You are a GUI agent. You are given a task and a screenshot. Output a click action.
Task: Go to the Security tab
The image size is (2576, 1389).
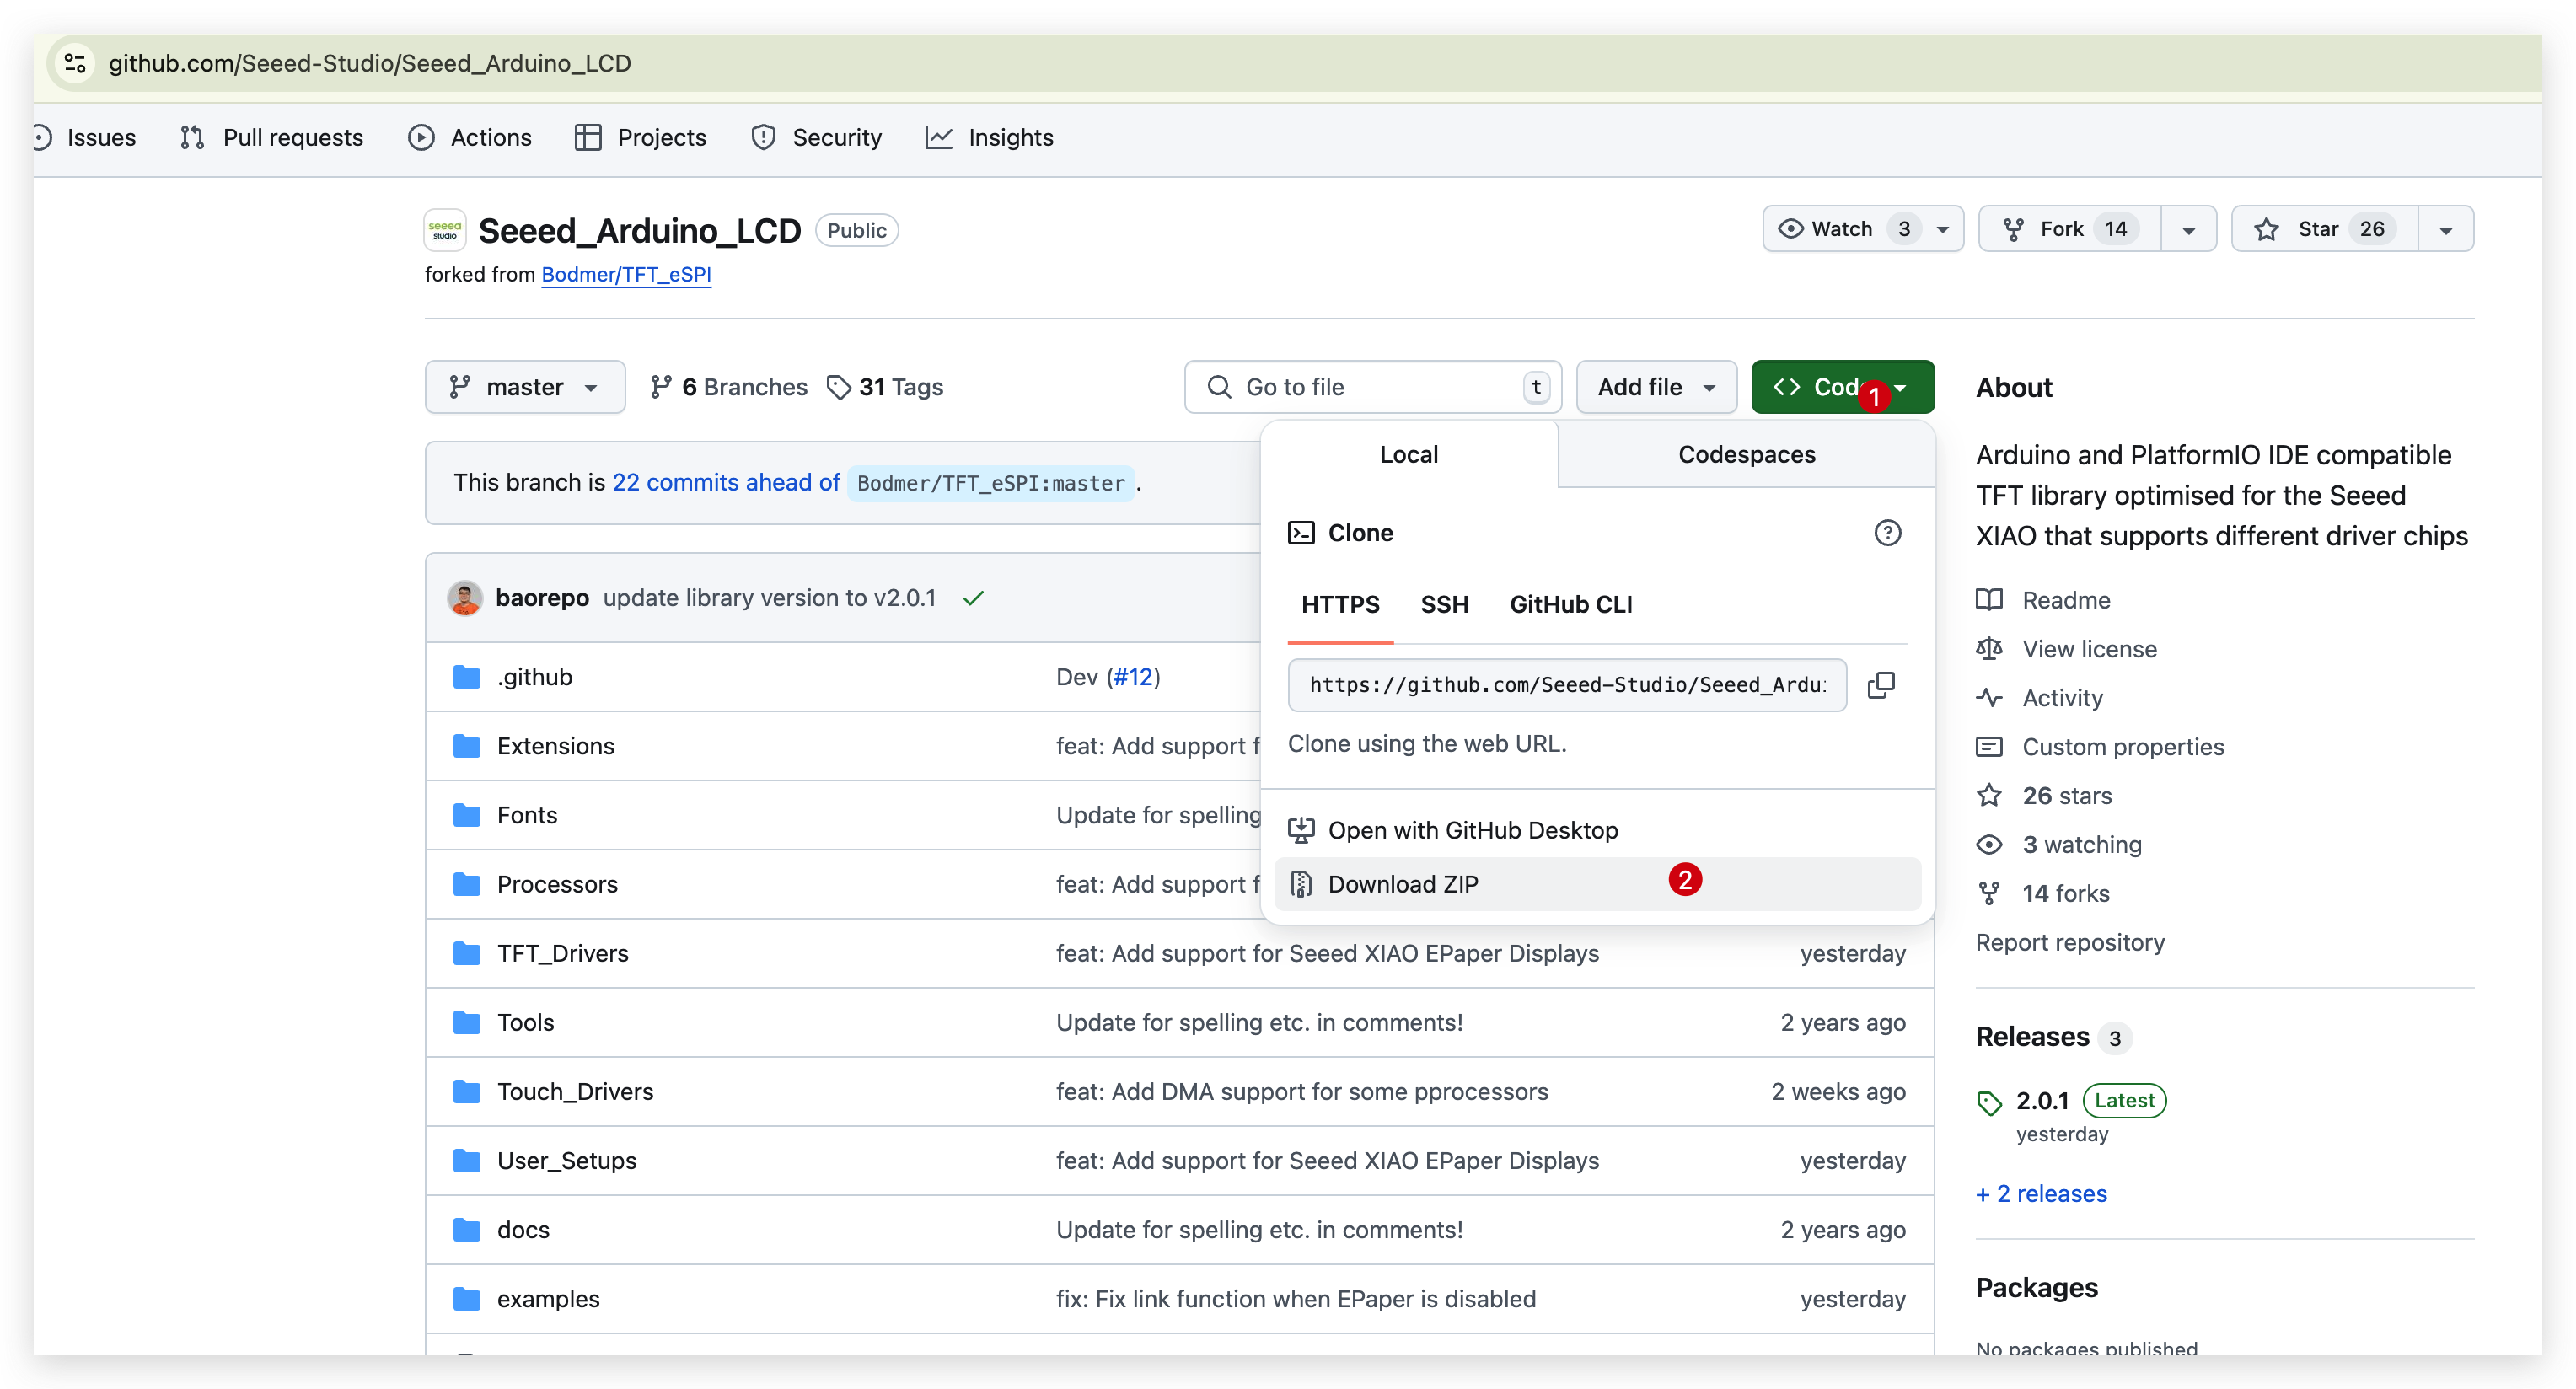pos(817,137)
